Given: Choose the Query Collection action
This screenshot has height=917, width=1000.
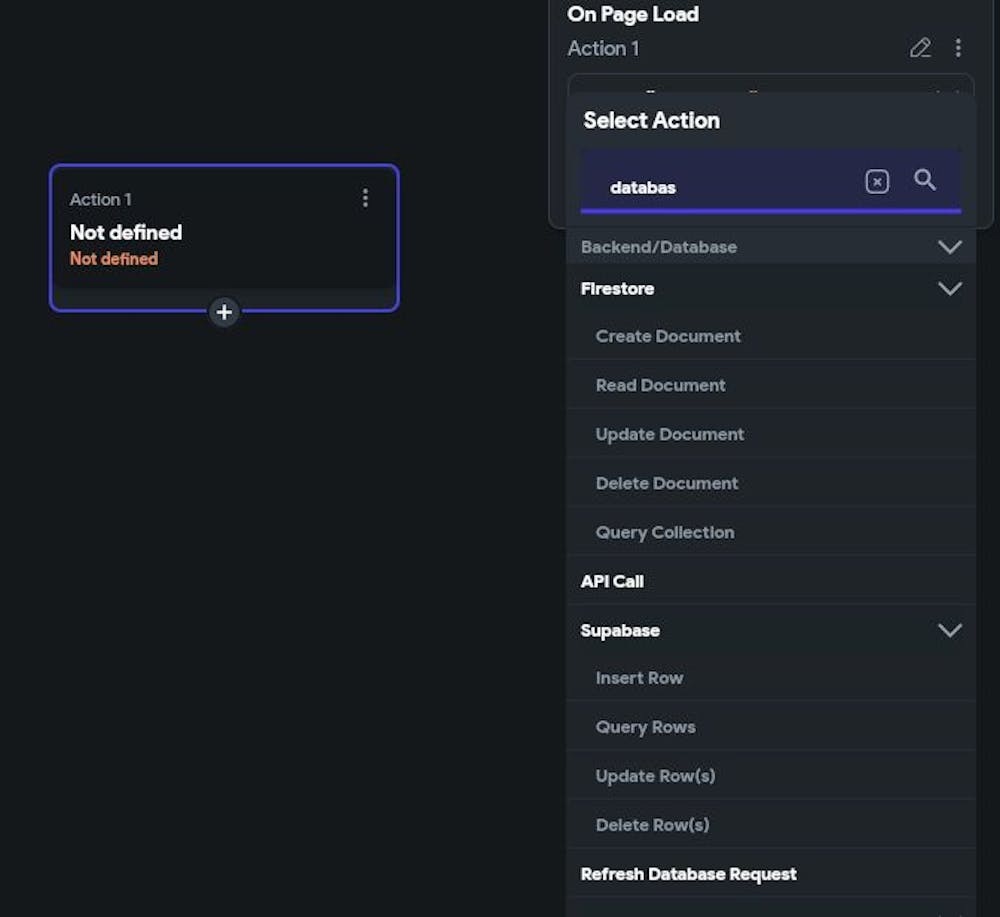Looking at the screenshot, I should coord(664,532).
